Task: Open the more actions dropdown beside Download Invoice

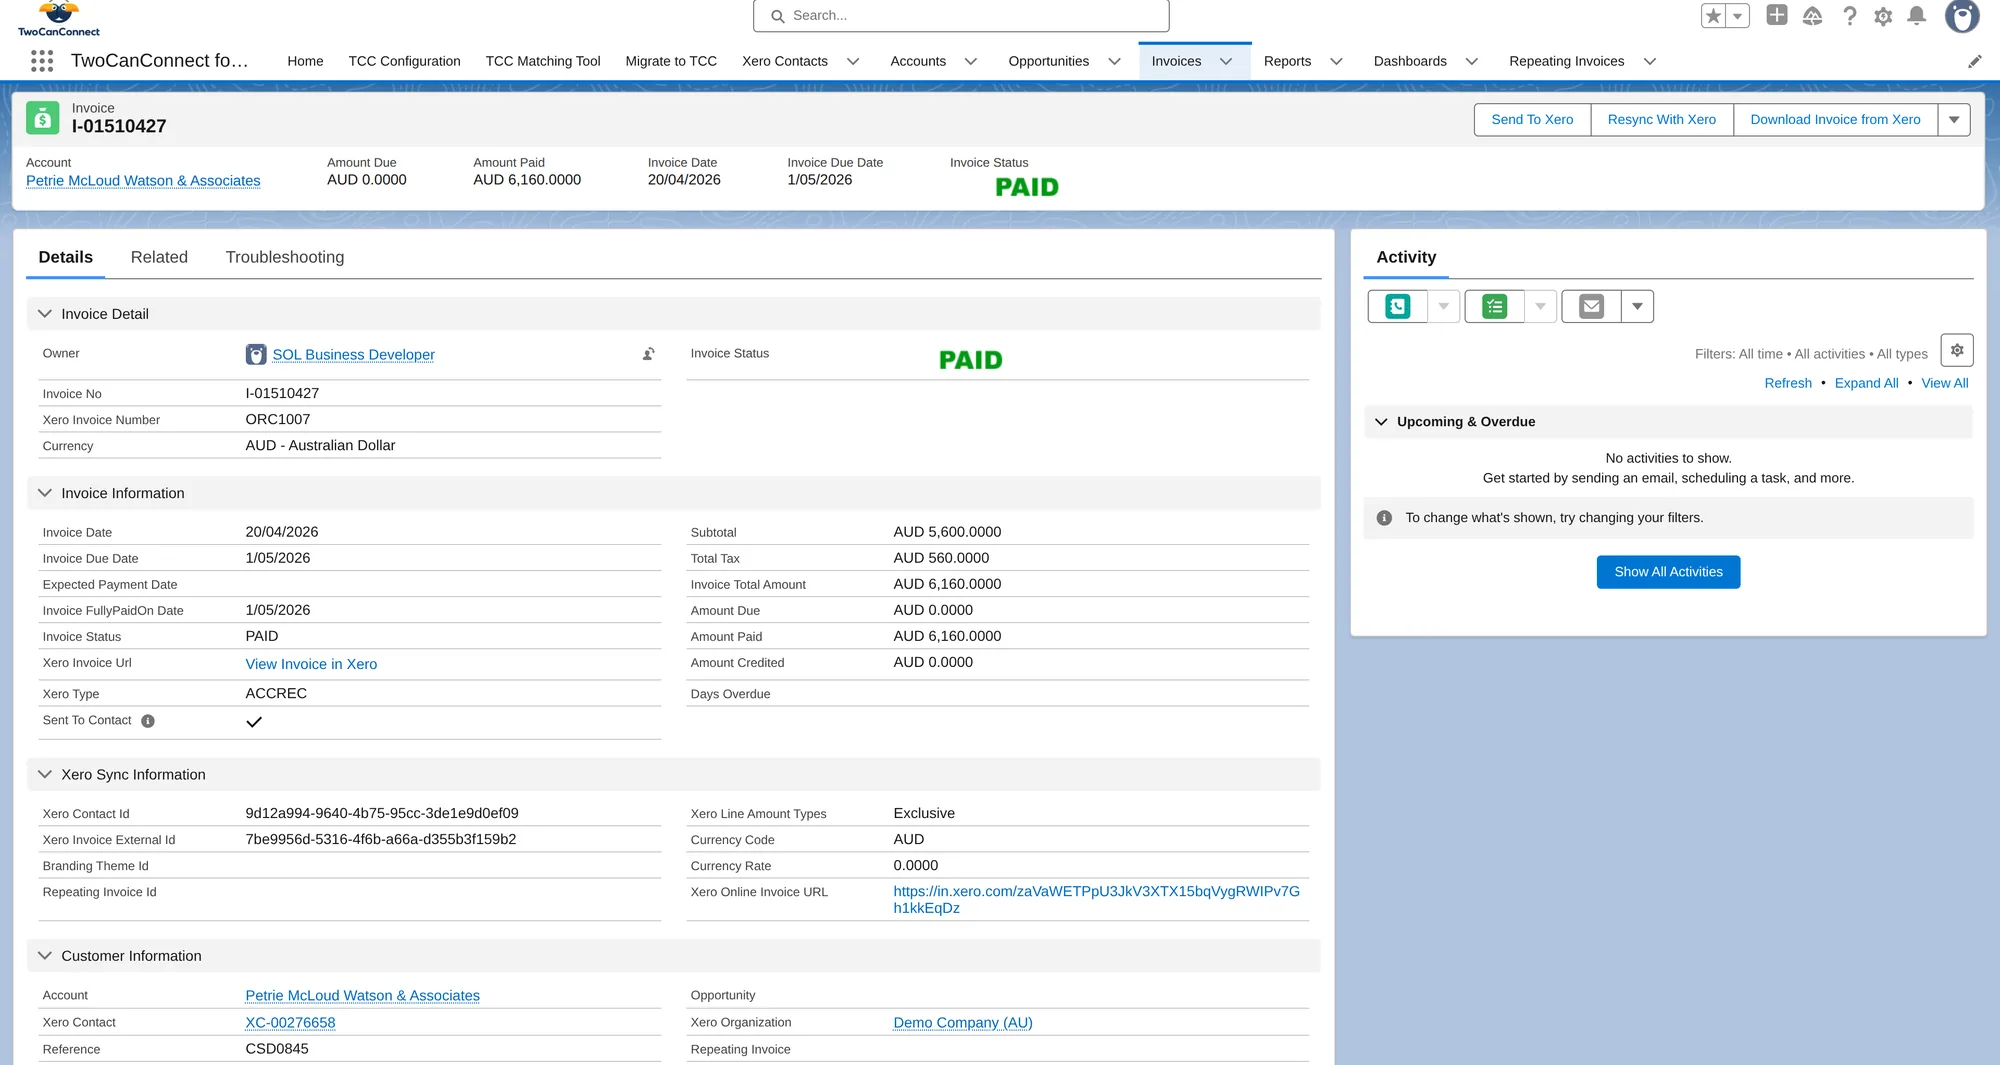Action: click(x=1954, y=119)
